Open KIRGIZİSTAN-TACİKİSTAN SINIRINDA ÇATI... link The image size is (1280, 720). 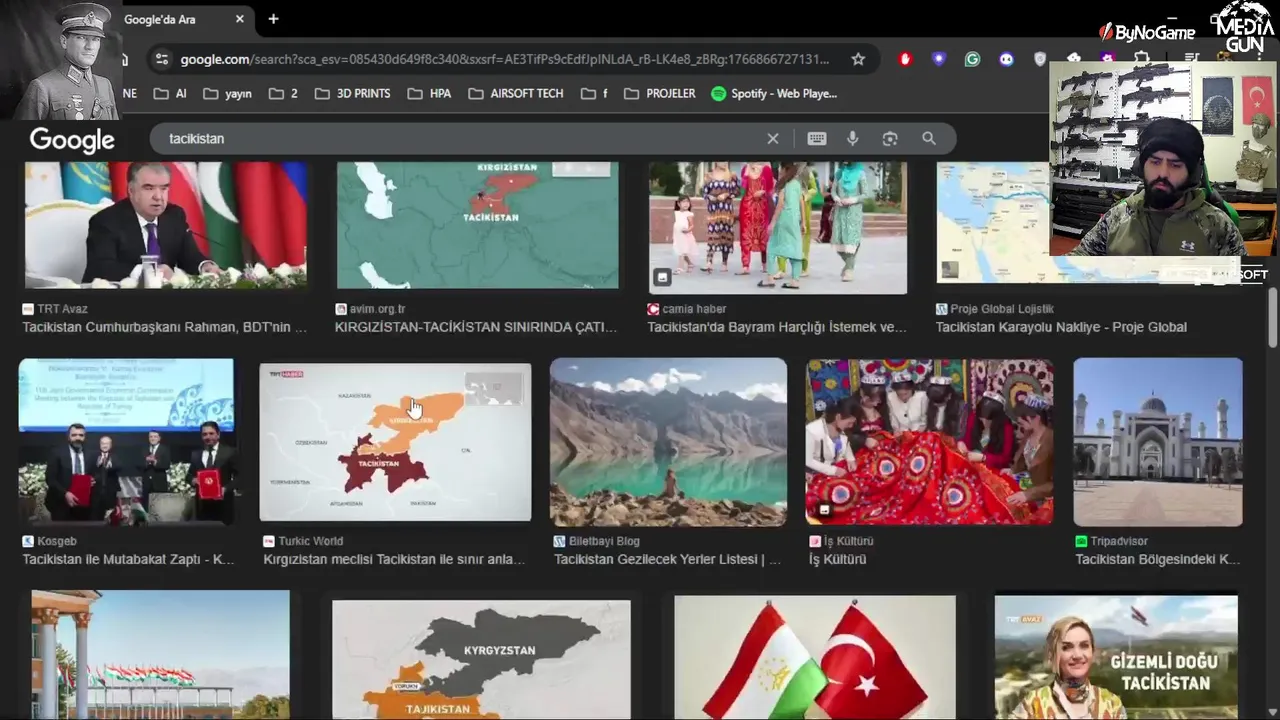click(476, 327)
